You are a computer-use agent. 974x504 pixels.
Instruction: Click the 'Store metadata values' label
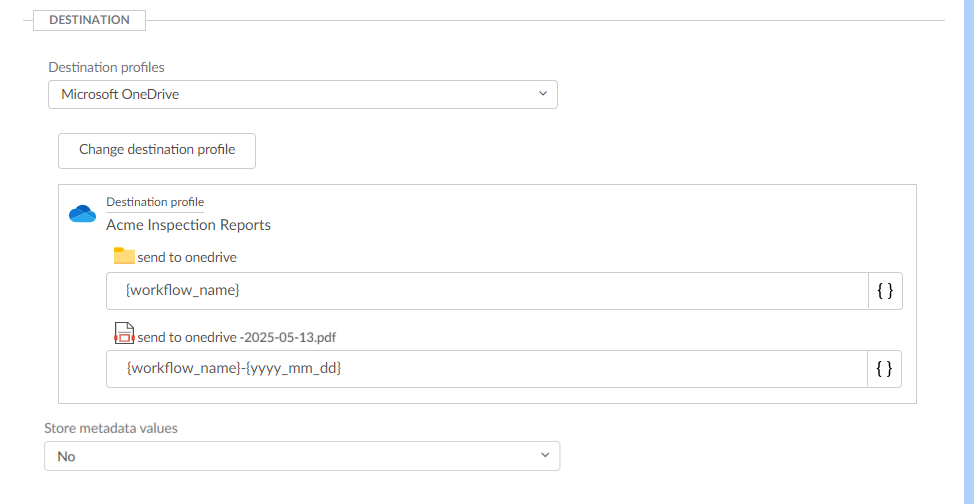click(111, 428)
